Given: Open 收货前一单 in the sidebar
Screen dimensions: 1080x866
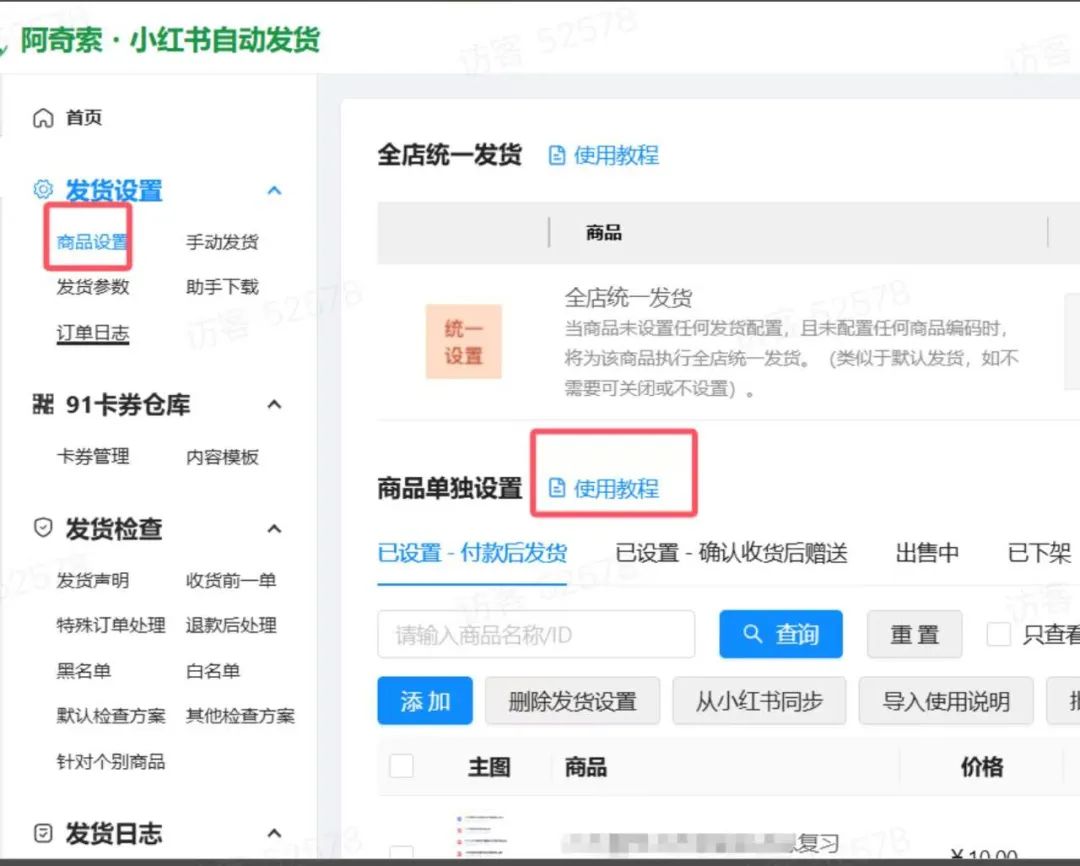Looking at the screenshot, I should (x=231, y=581).
